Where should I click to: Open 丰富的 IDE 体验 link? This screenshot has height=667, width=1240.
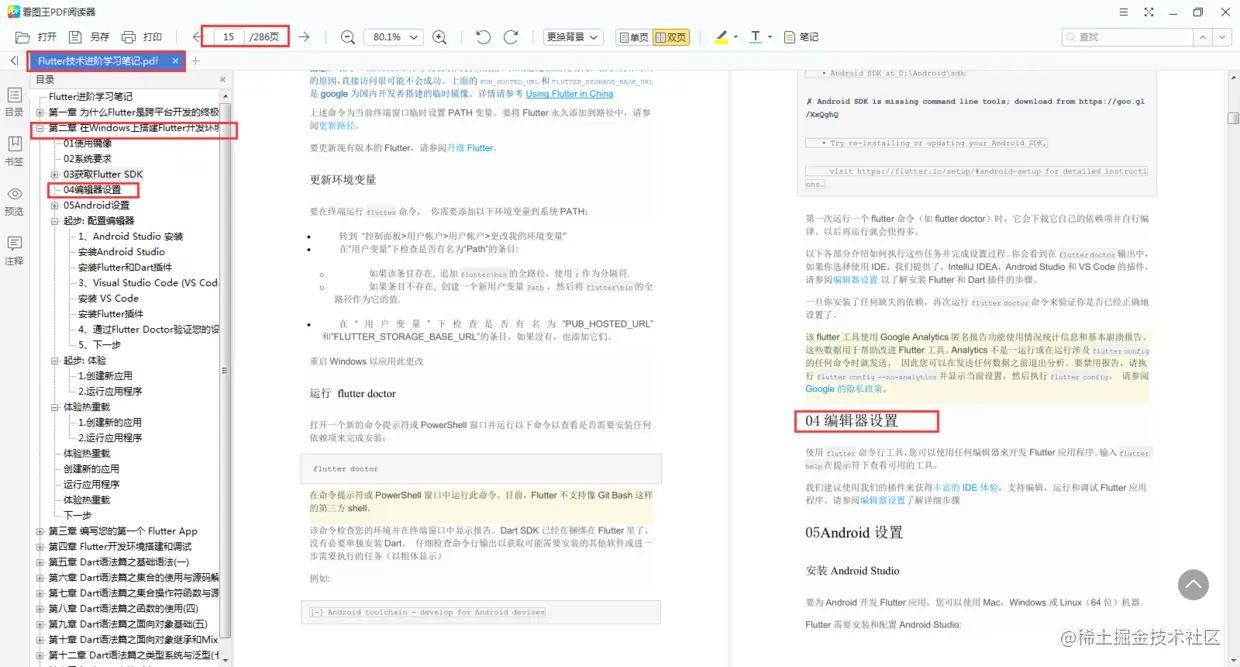tap(966, 488)
